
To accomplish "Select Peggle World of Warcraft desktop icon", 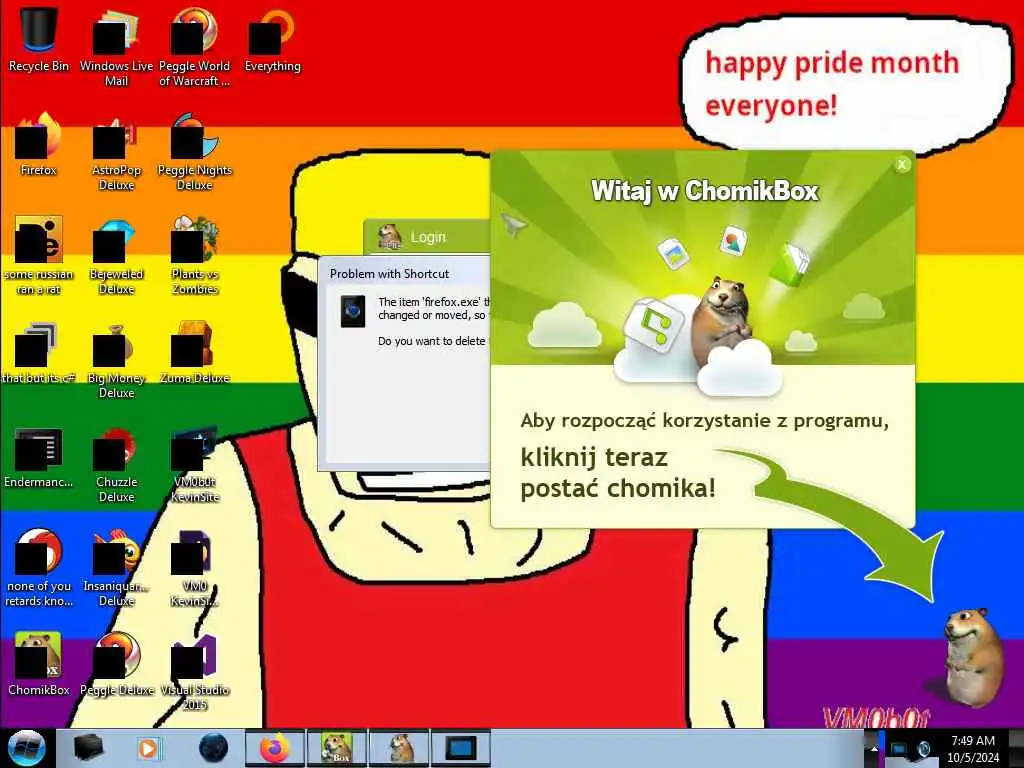I will (x=194, y=47).
